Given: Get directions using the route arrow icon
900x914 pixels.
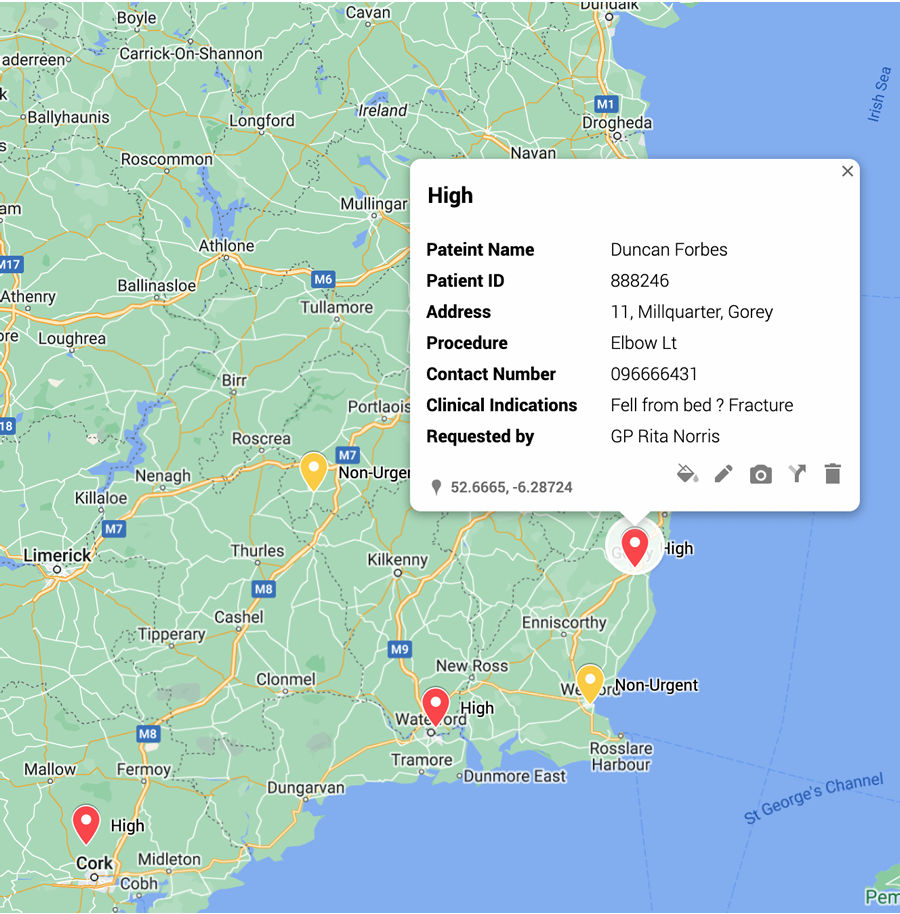Looking at the screenshot, I should 797,474.
